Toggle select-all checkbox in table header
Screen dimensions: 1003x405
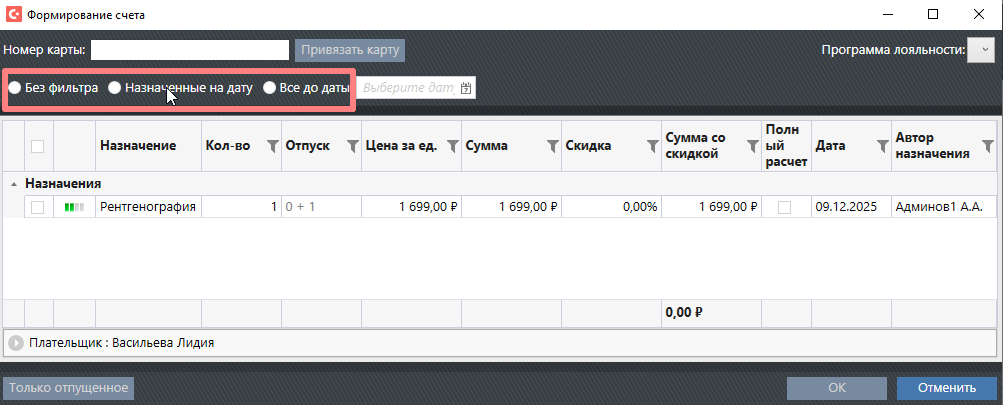pyautogui.click(x=37, y=146)
